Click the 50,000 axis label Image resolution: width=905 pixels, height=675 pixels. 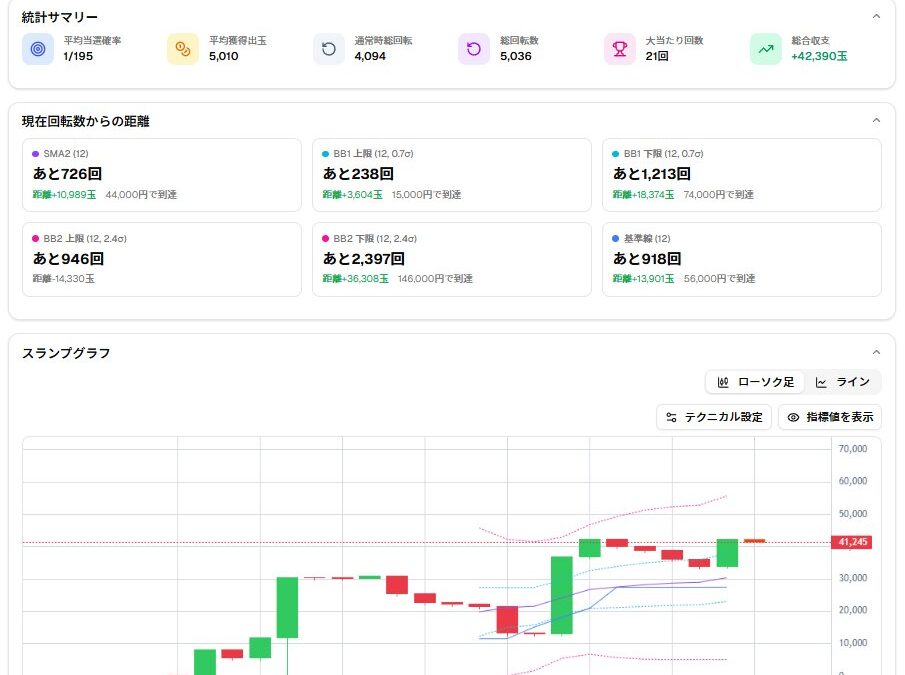(852, 513)
